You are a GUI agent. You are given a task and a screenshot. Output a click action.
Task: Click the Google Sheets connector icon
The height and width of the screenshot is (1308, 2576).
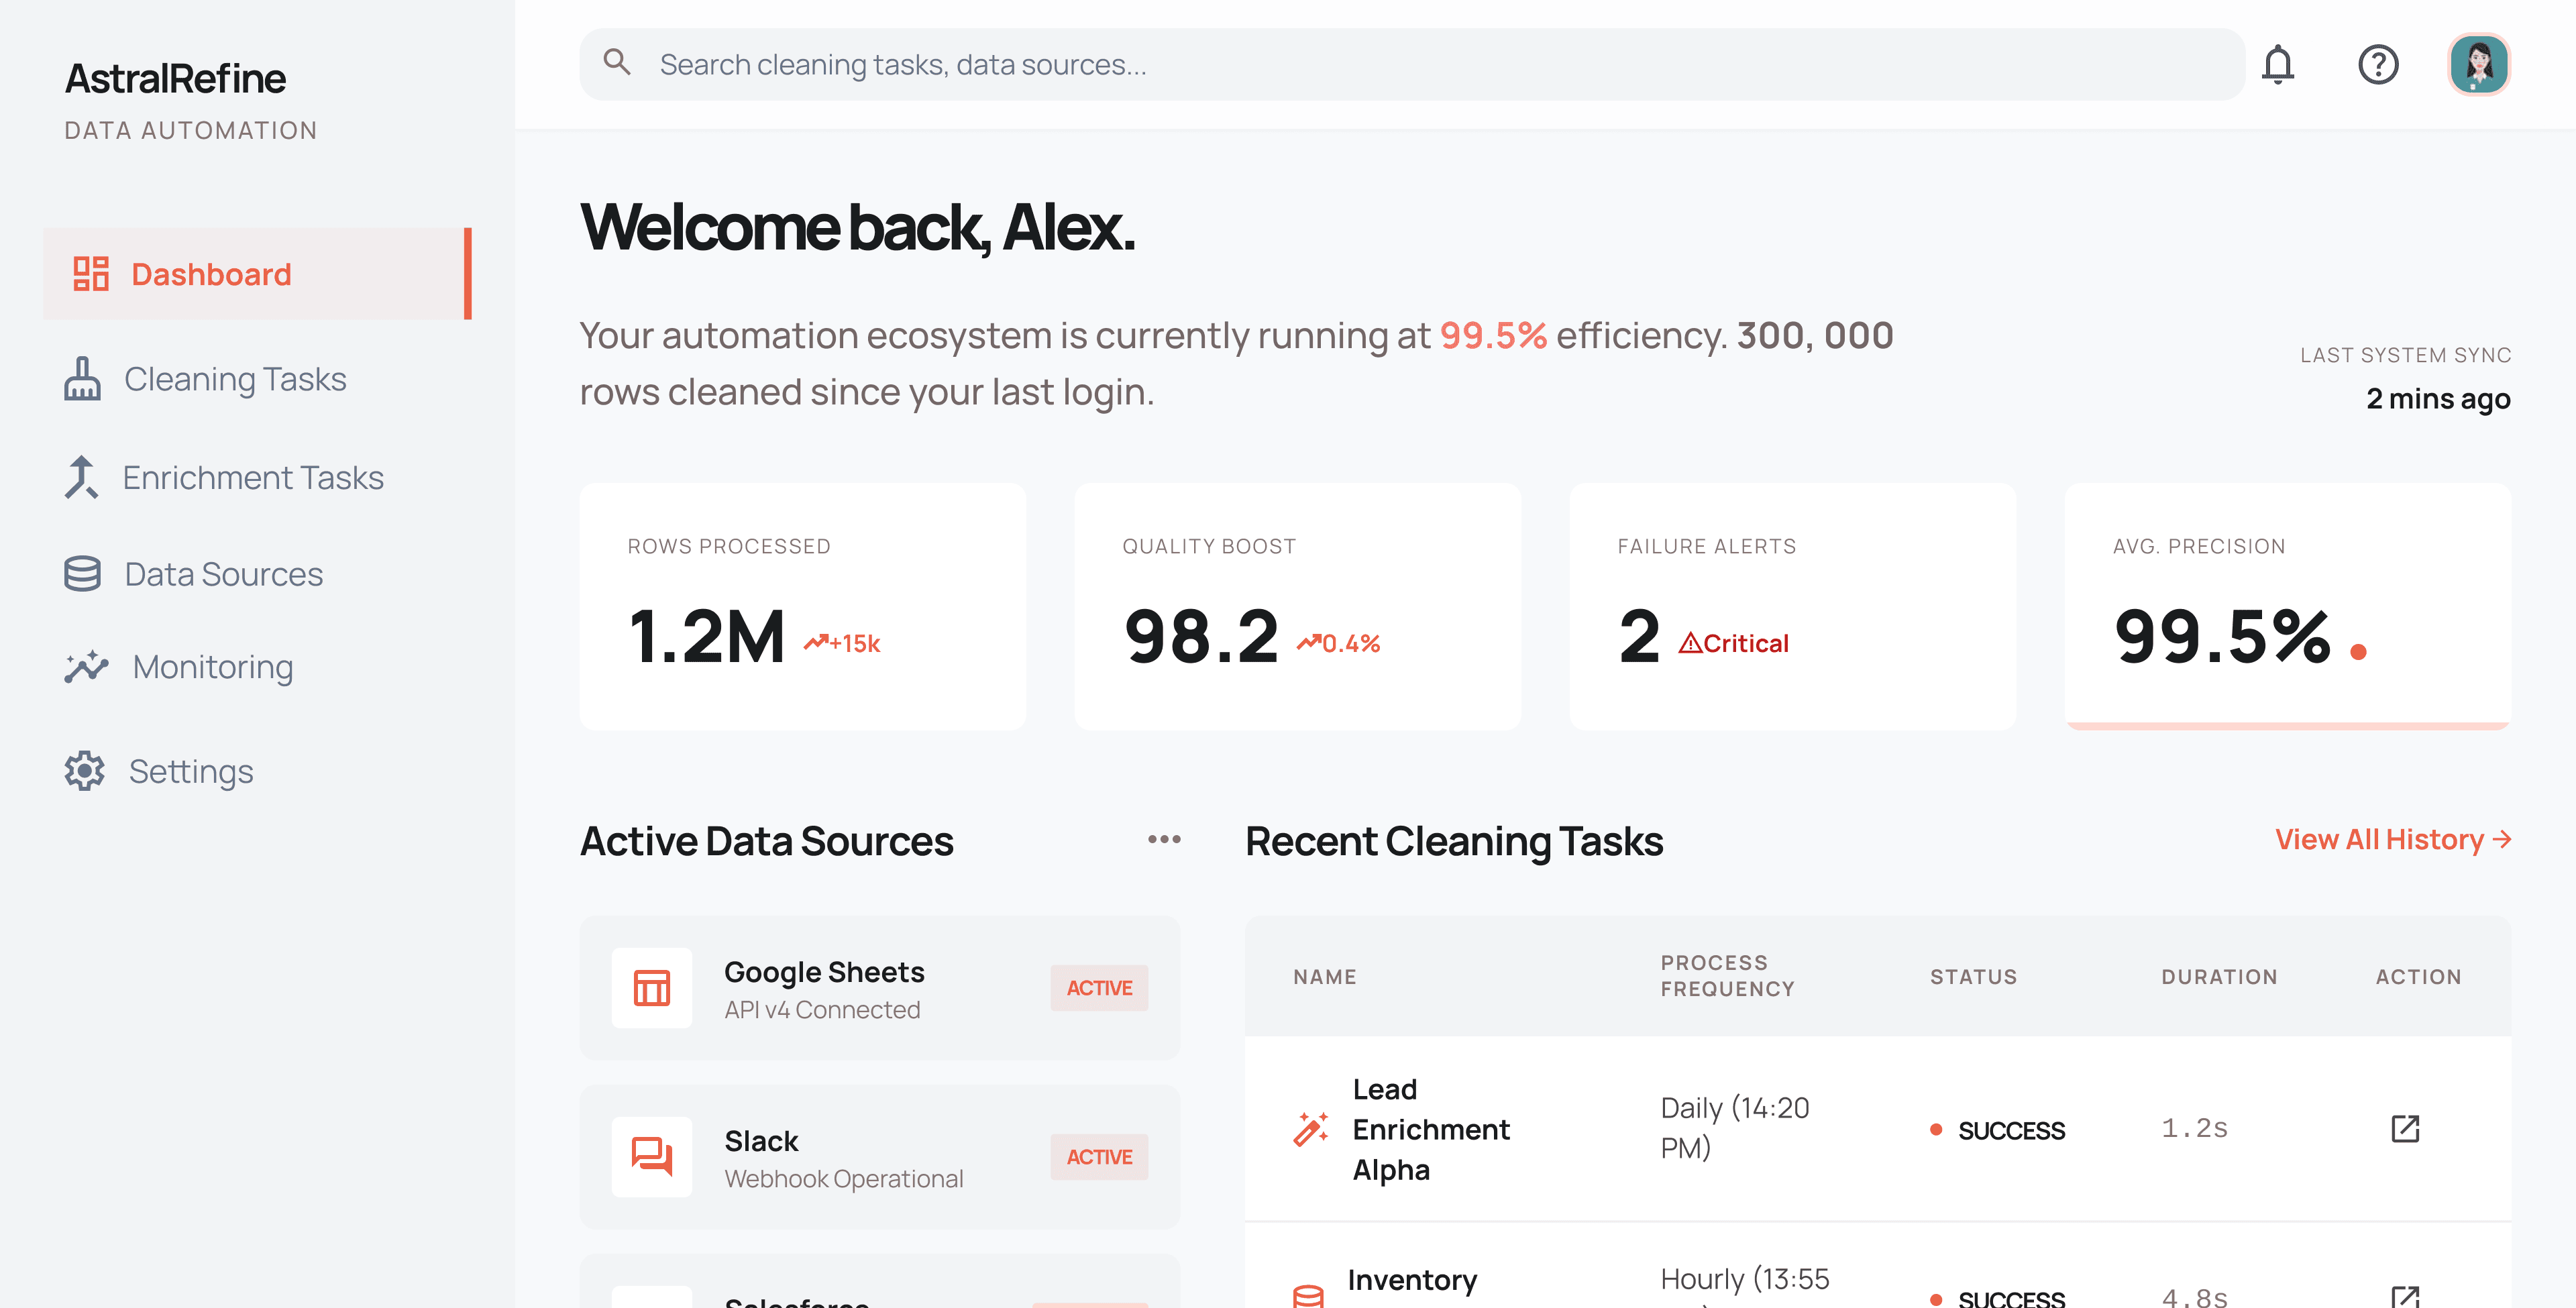coord(651,988)
